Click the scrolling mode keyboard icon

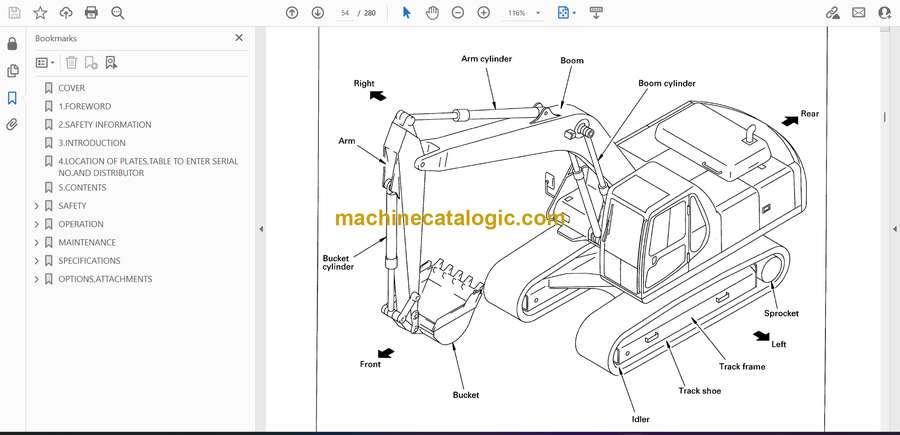point(596,13)
